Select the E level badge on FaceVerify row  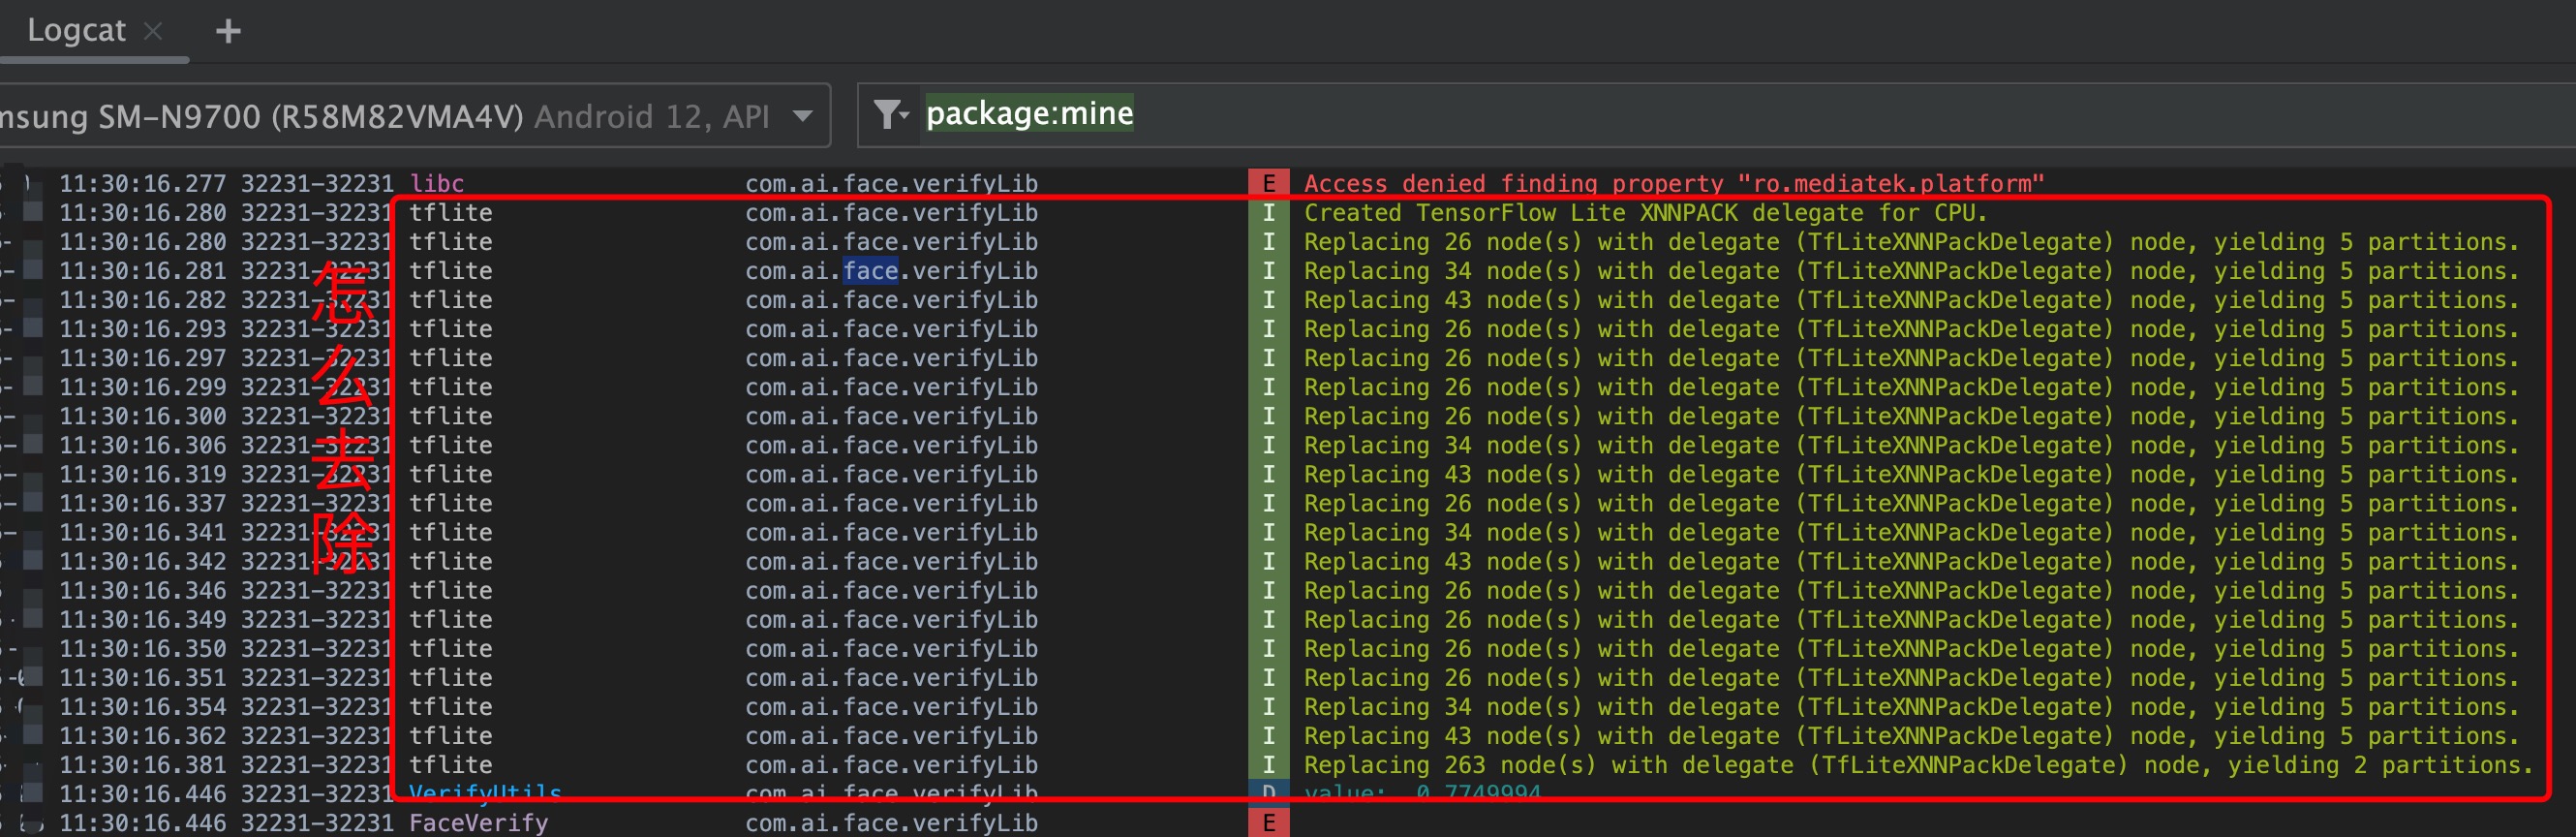1269,823
